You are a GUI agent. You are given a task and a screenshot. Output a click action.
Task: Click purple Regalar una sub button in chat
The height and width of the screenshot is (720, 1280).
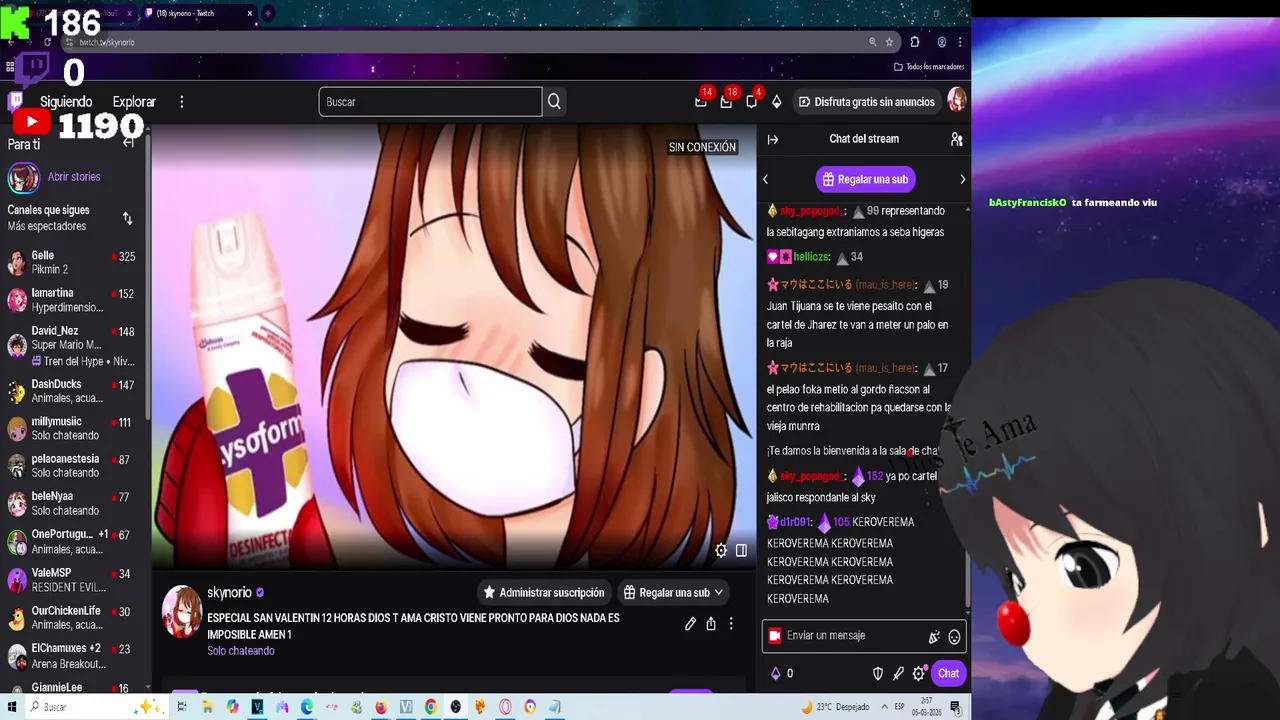click(865, 180)
